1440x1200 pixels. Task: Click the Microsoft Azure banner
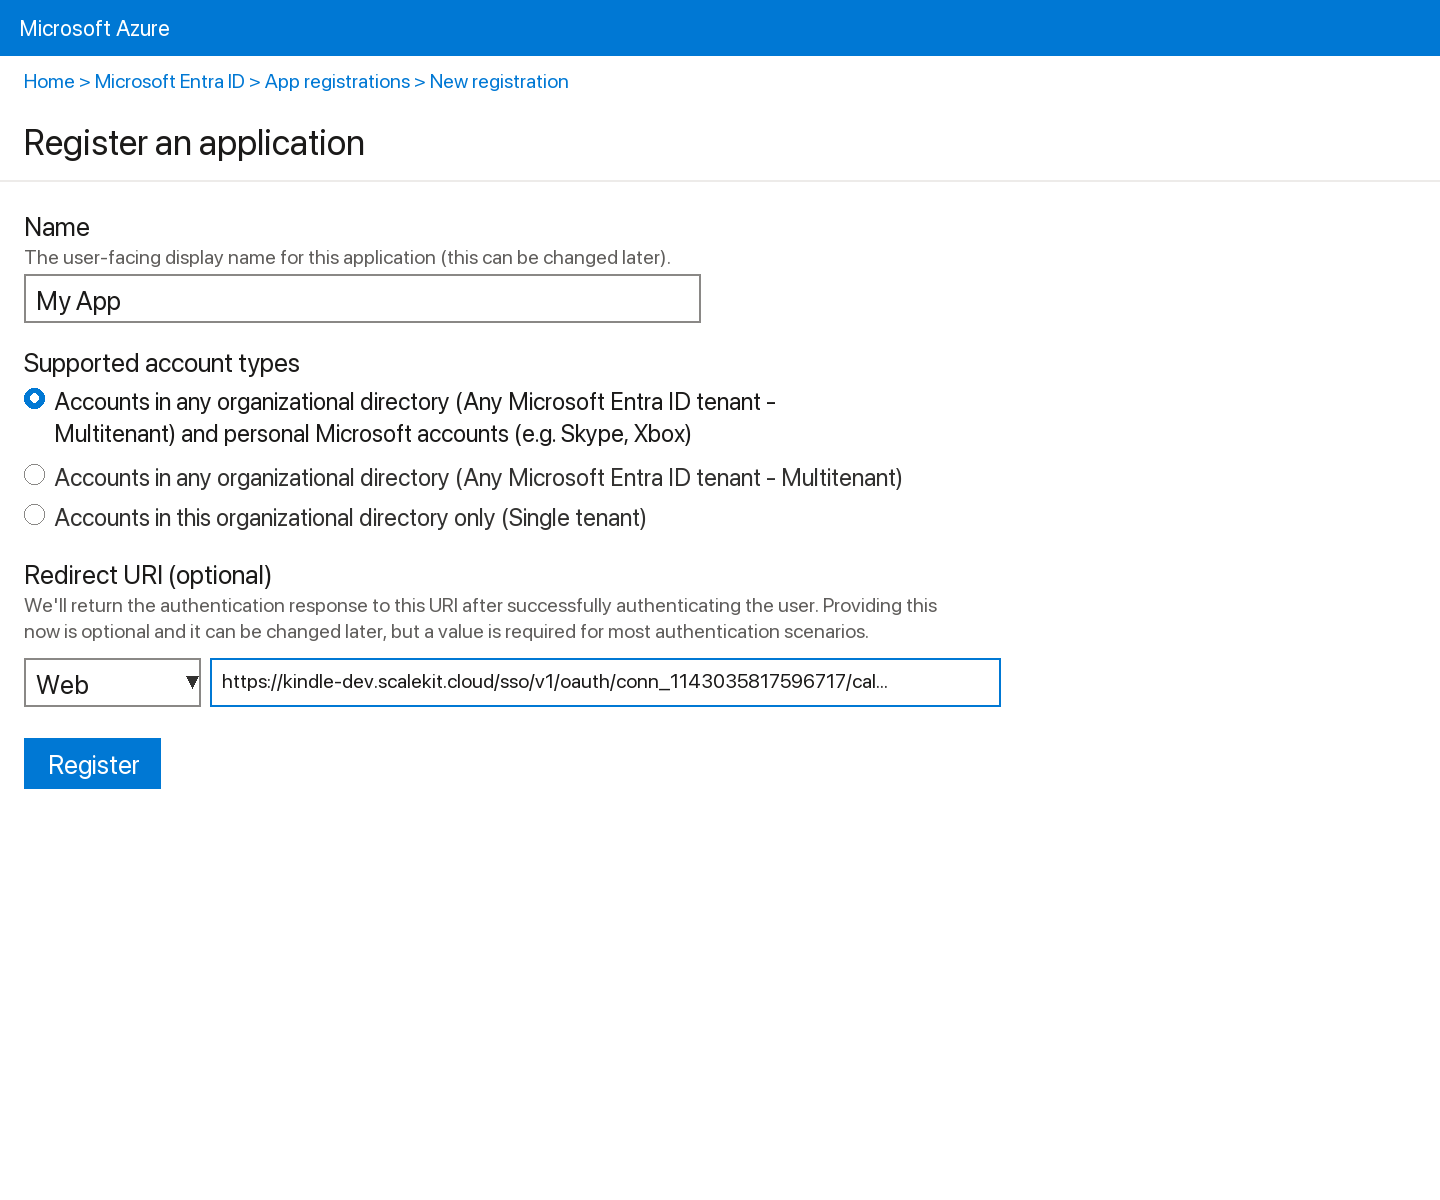(x=95, y=28)
